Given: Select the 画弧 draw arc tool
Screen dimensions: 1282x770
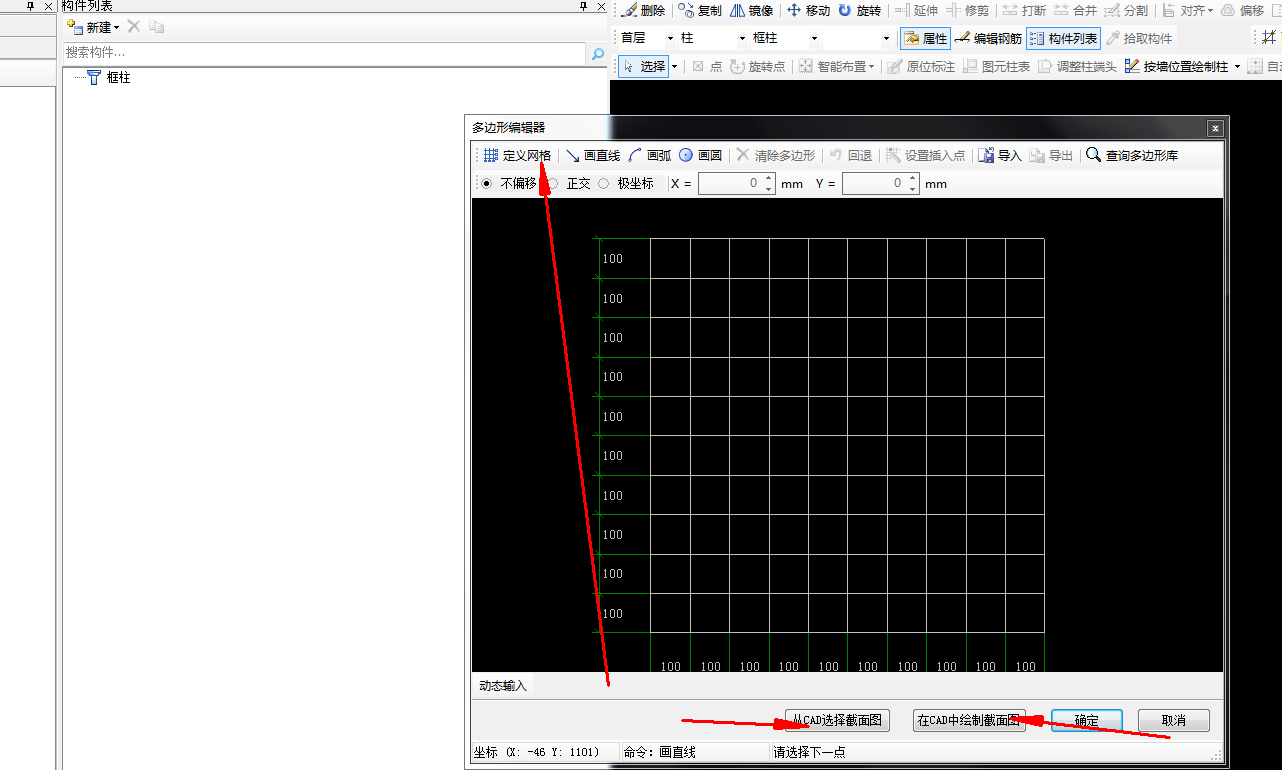Looking at the screenshot, I should pos(650,156).
